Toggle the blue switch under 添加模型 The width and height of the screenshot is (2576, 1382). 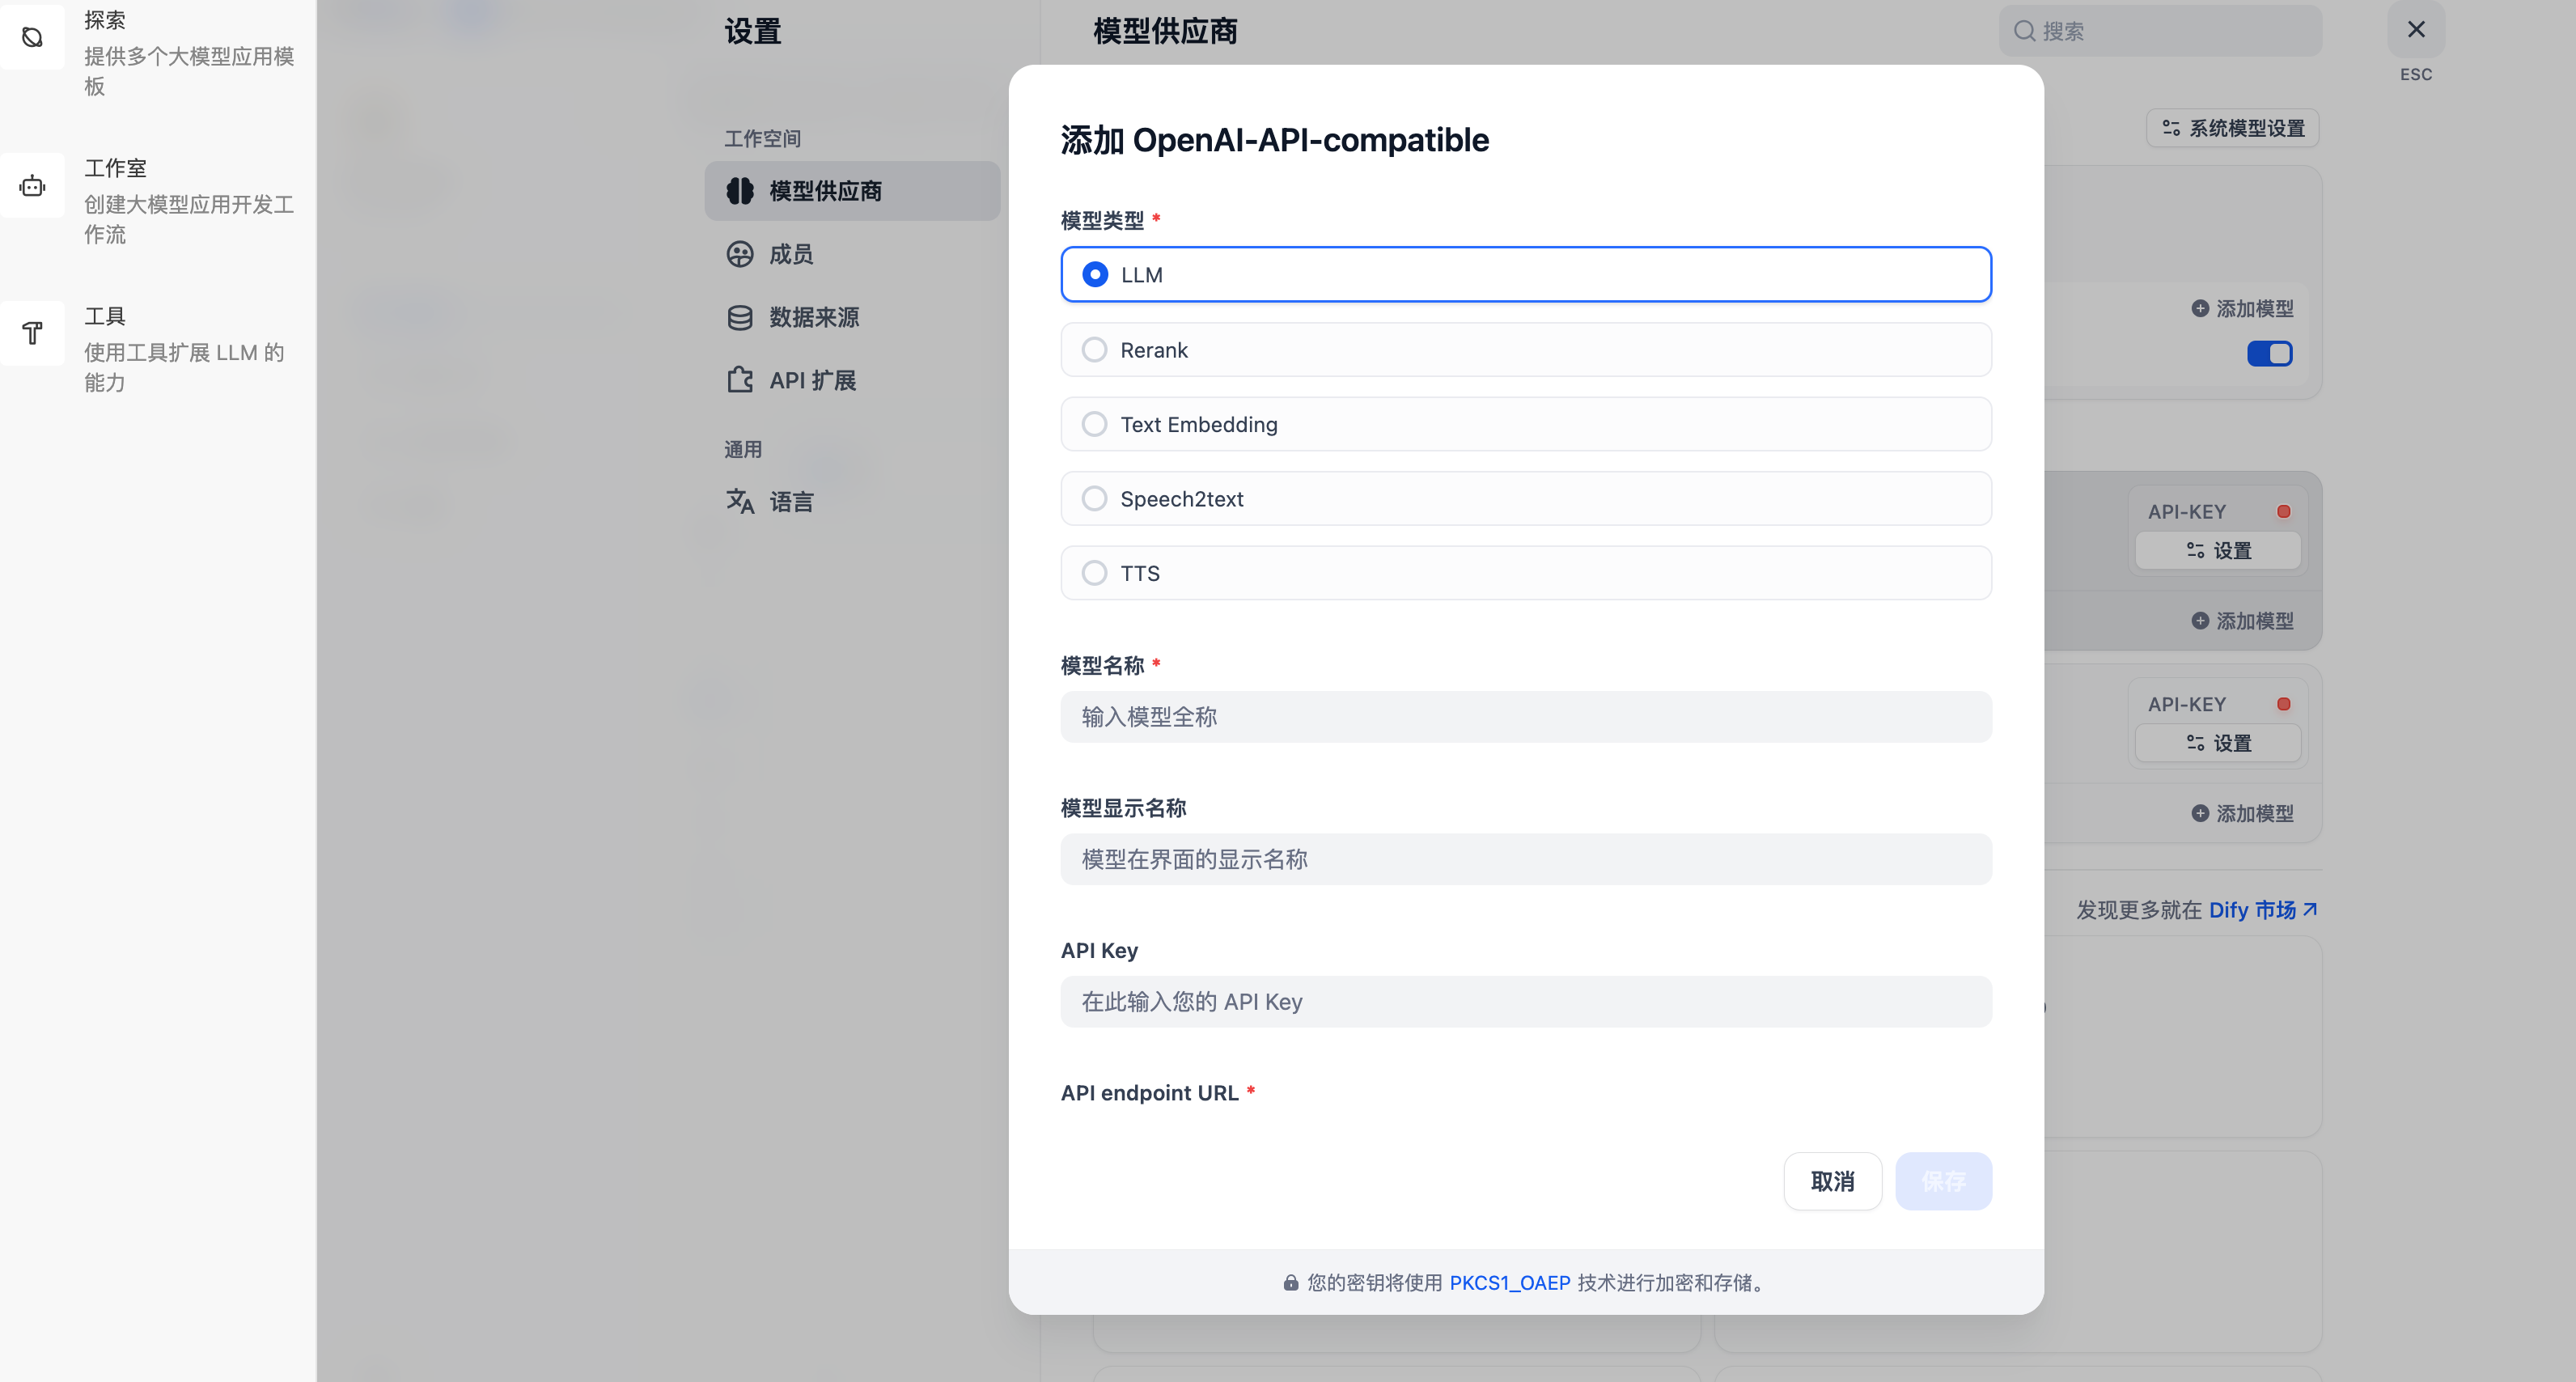pyautogui.click(x=2269, y=354)
